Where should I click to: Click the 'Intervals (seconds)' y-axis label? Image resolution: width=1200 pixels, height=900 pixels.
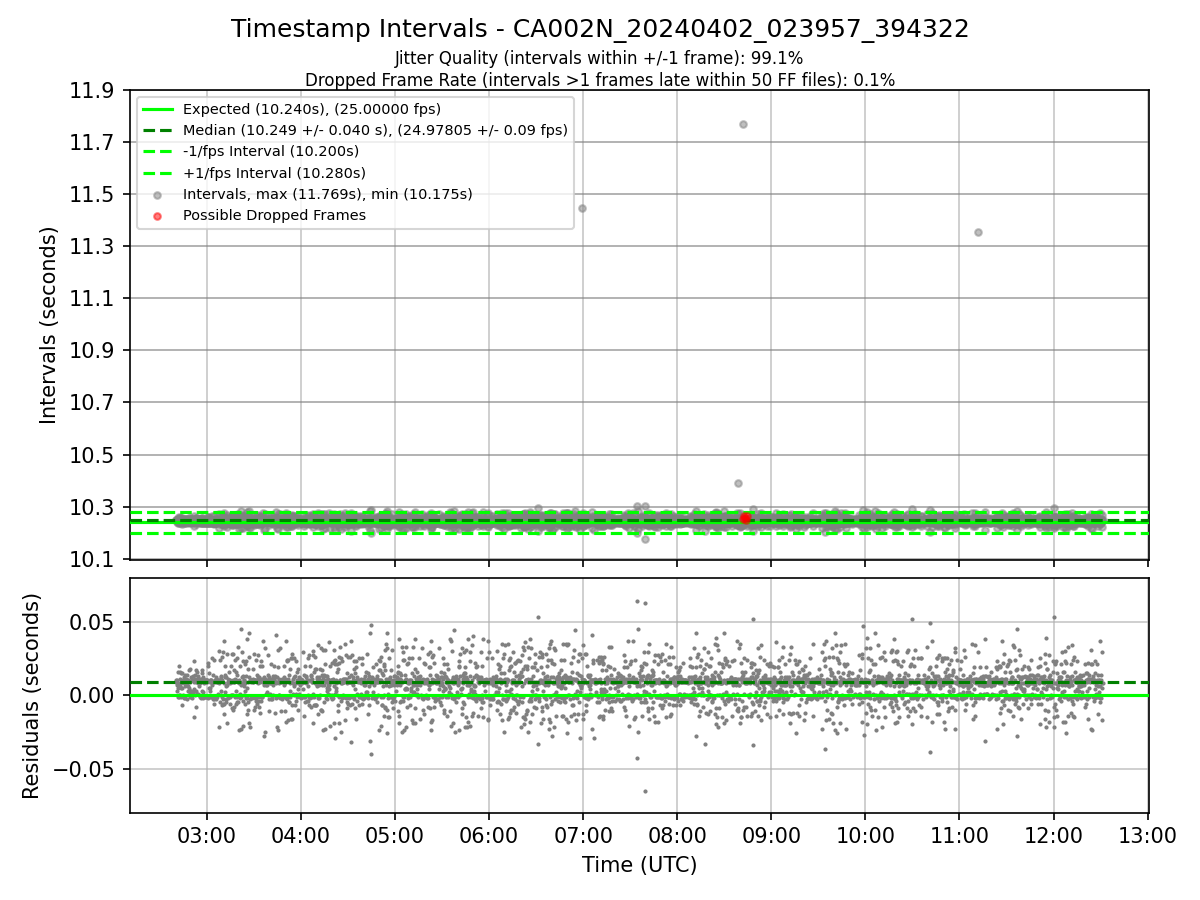point(48,325)
